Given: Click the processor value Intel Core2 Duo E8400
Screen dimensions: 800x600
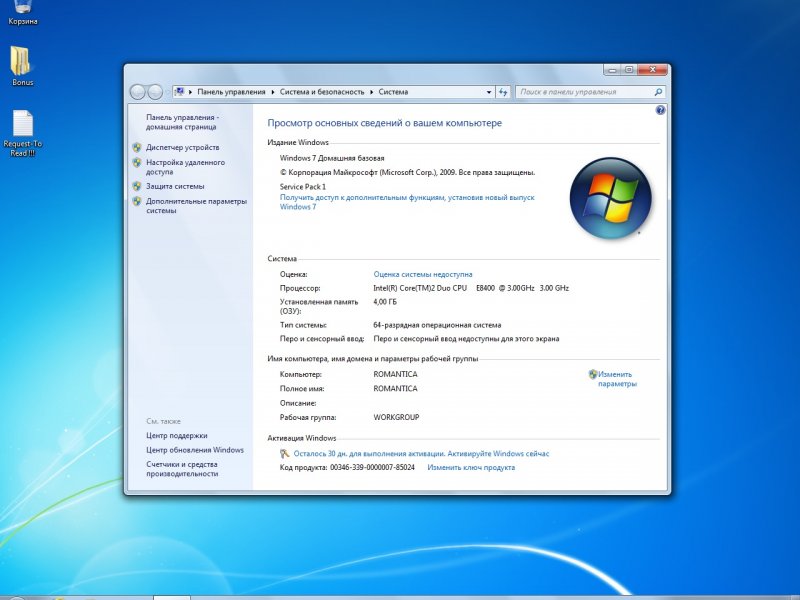Looking at the screenshot, I should 471,288.
